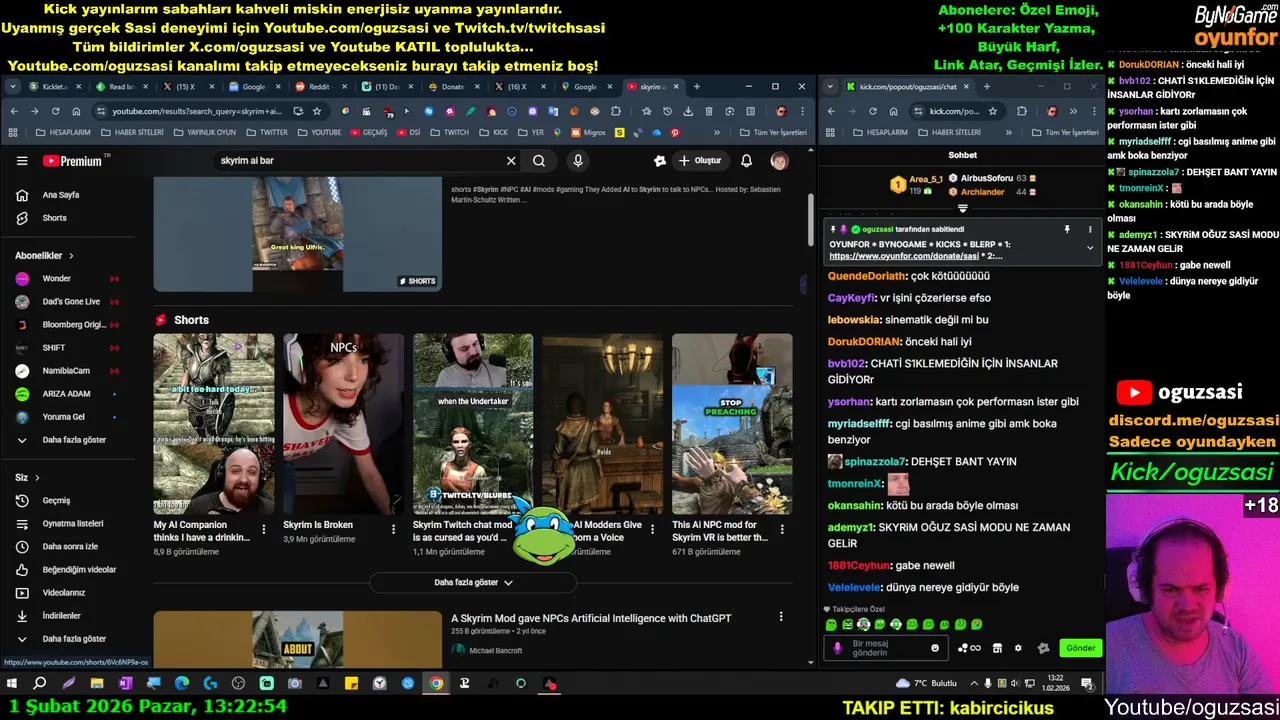Go home in the Kick chat window
This screenshot has height=720, width=1280.
(893, 111)
